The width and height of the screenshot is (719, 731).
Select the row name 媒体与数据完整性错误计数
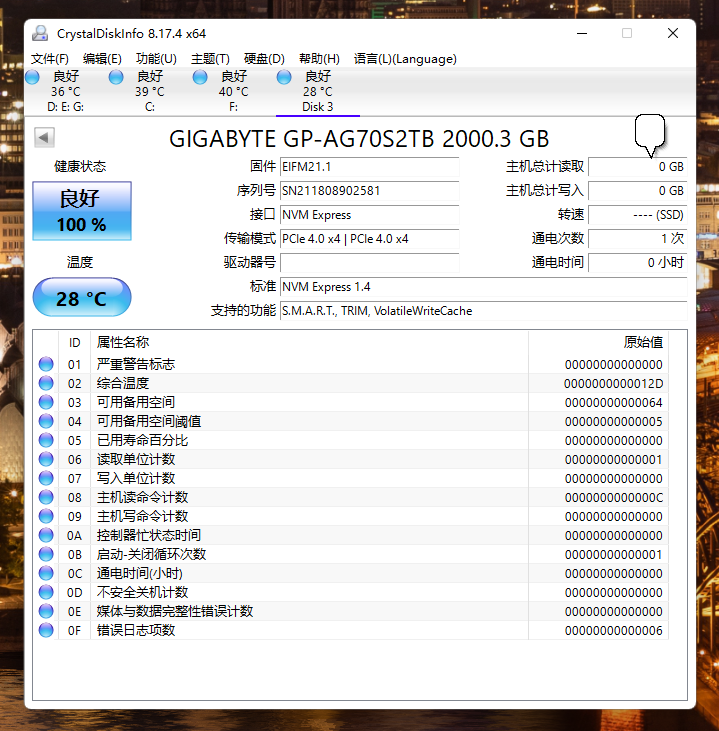click(175, 611)
